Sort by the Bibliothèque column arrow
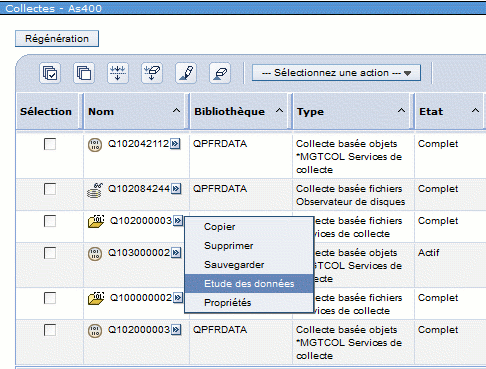The image size is (486, 369). pyautogui.click(x=279, y=111)
